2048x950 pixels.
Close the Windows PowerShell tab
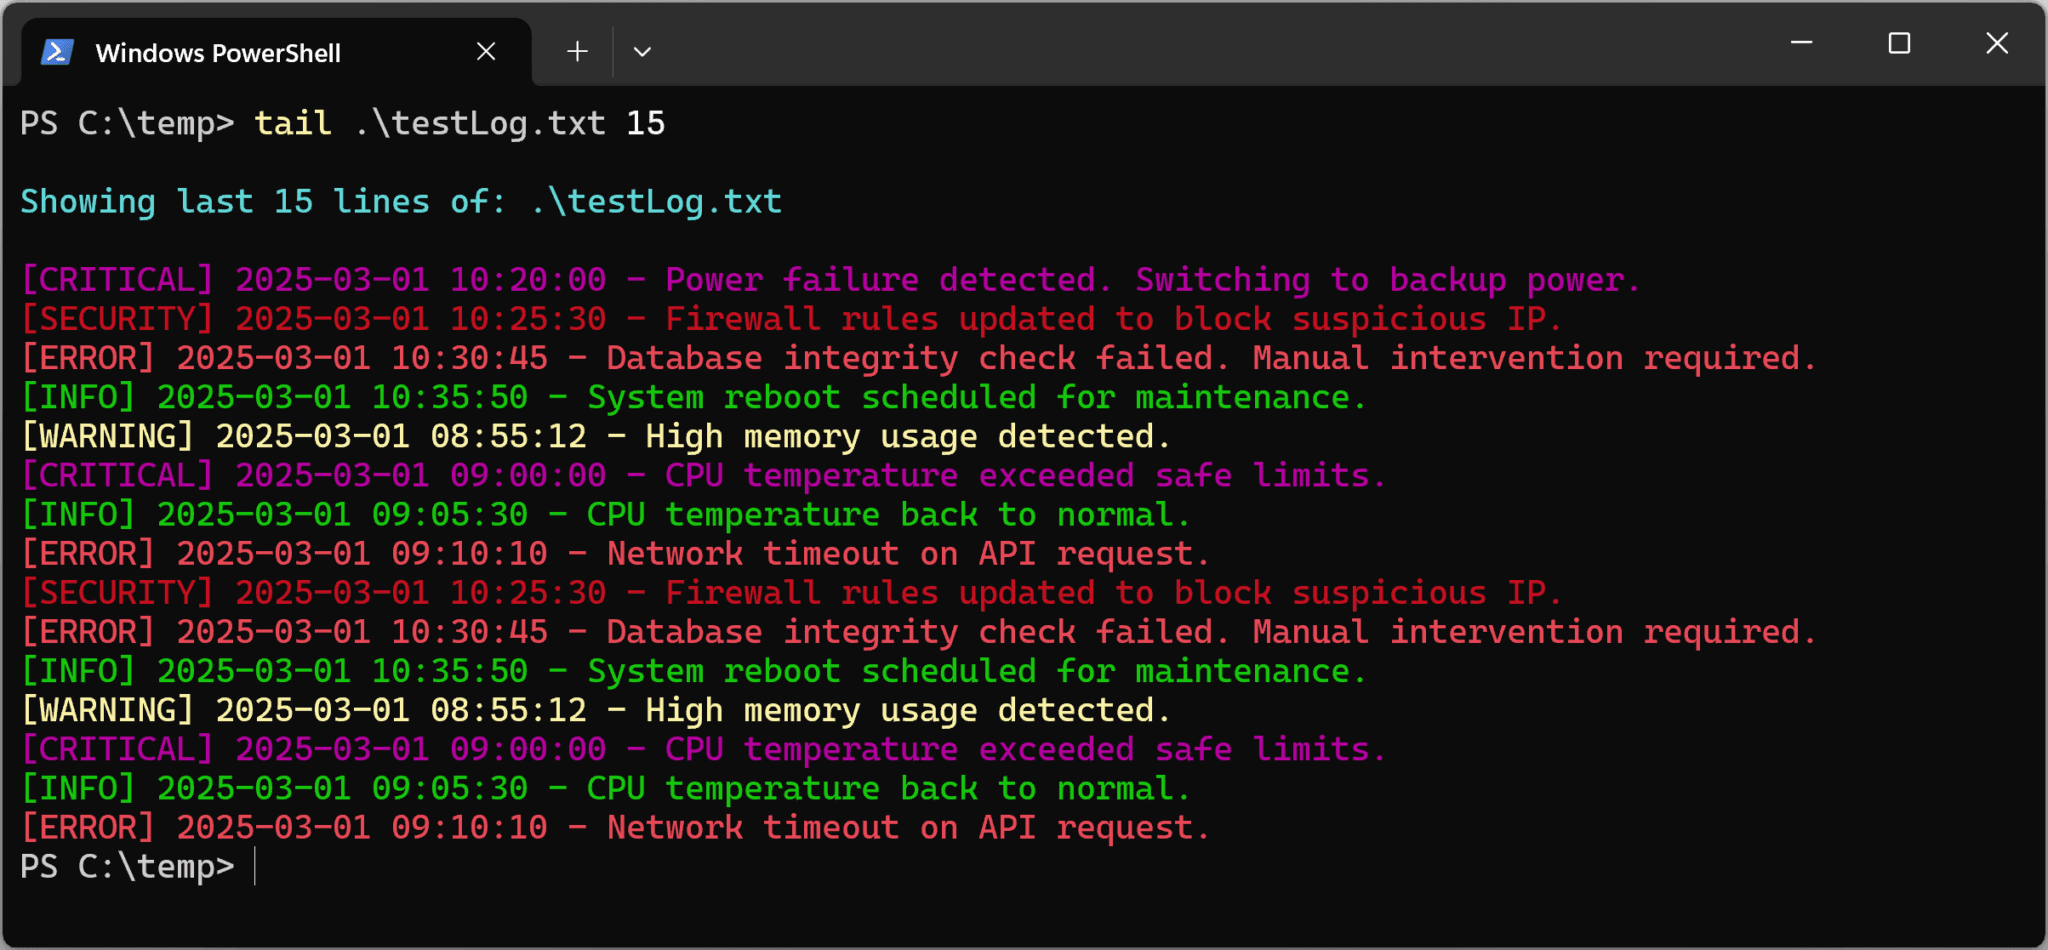[487, 51]
